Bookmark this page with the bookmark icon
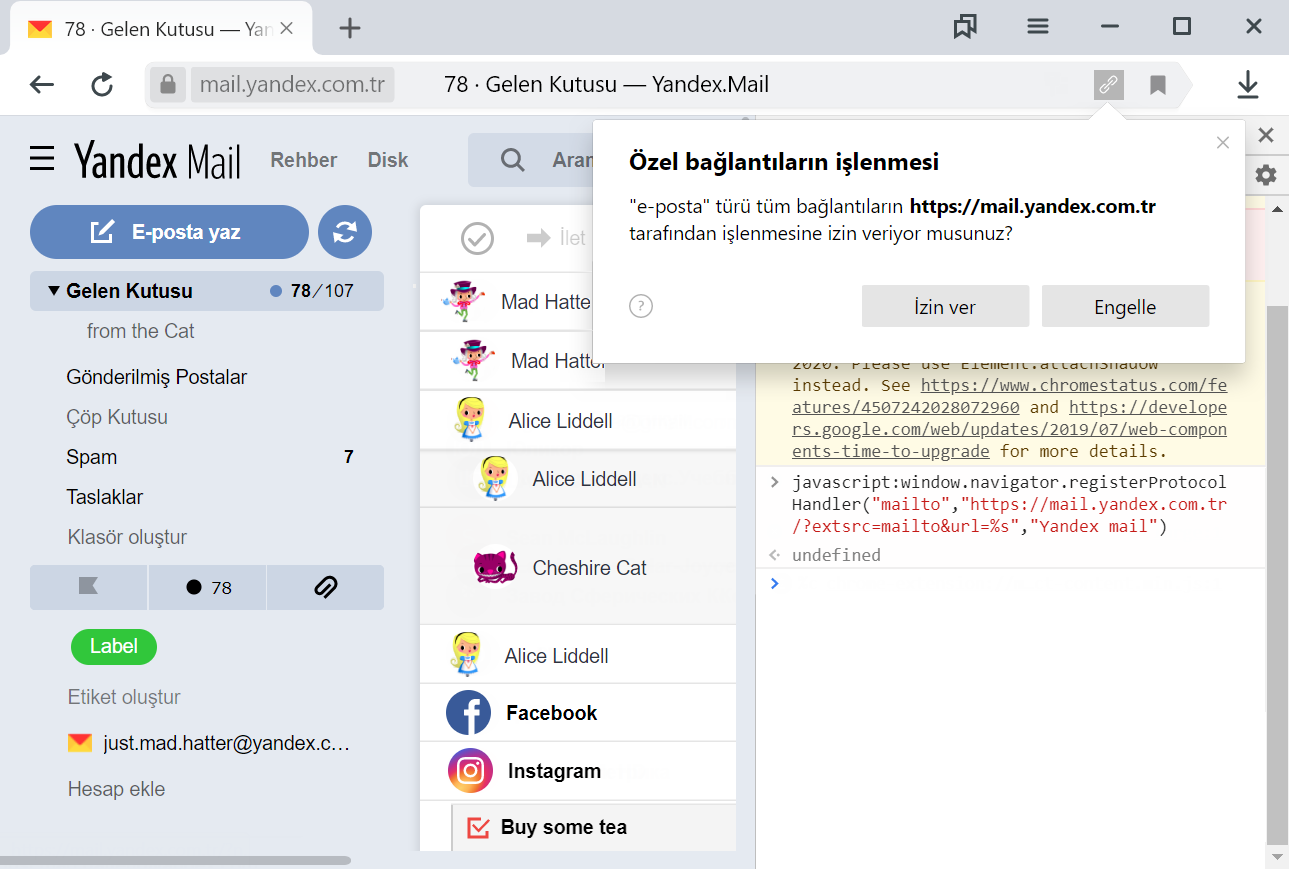 1158,85
